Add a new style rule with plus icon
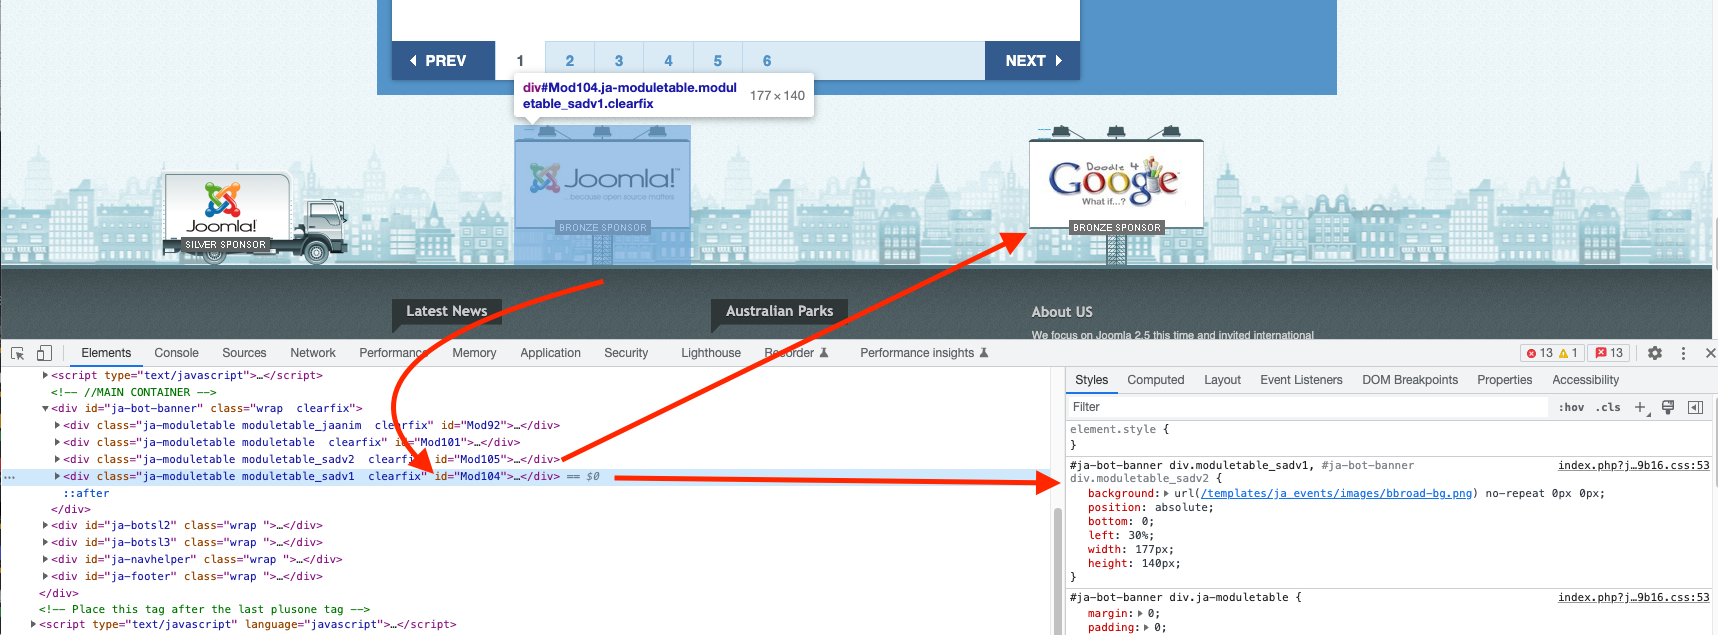Image resolution: width=1718 pixels, height=635 pixels. [x=1640, y=407]
